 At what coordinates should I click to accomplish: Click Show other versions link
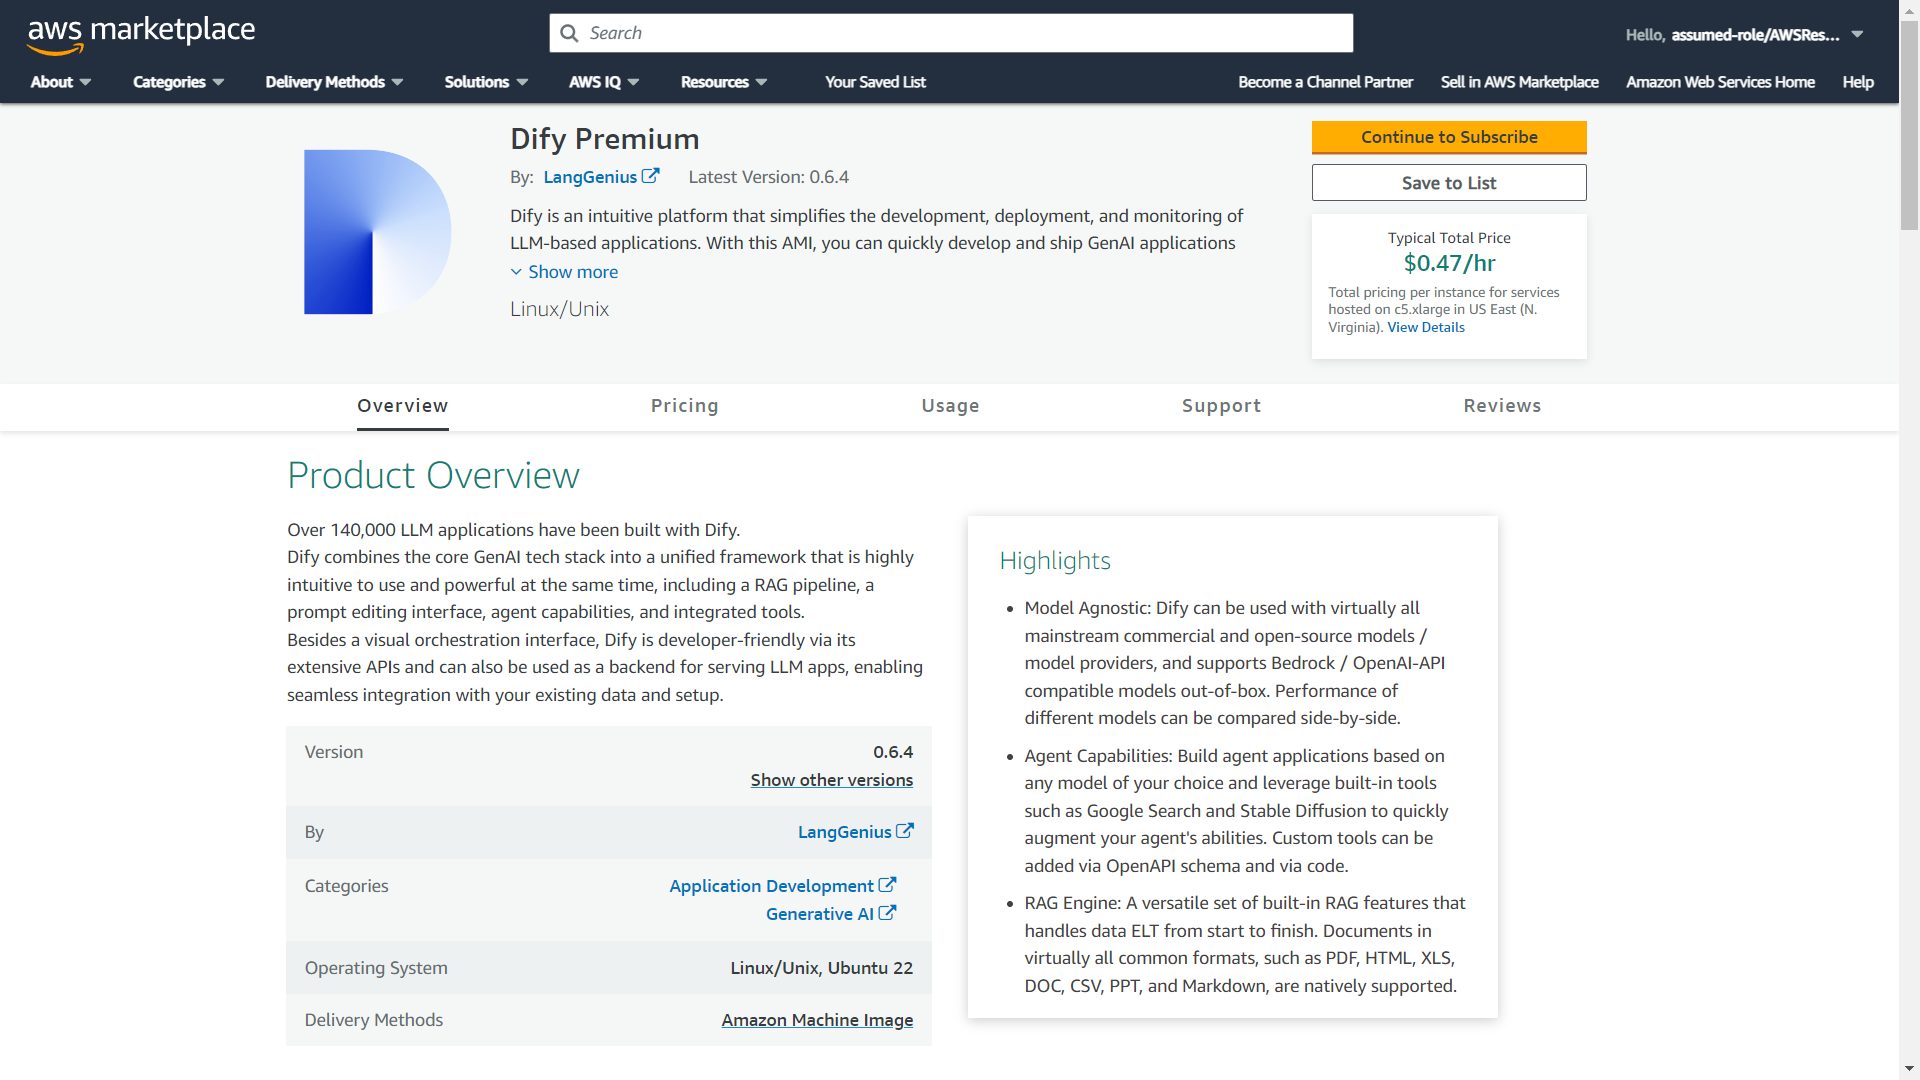(831, 780)
